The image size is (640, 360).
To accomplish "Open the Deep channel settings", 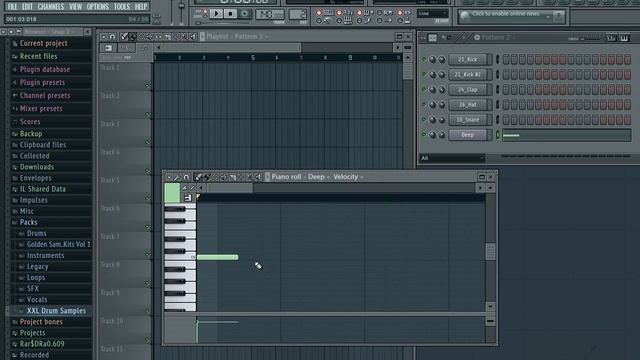I will (468, 135).
